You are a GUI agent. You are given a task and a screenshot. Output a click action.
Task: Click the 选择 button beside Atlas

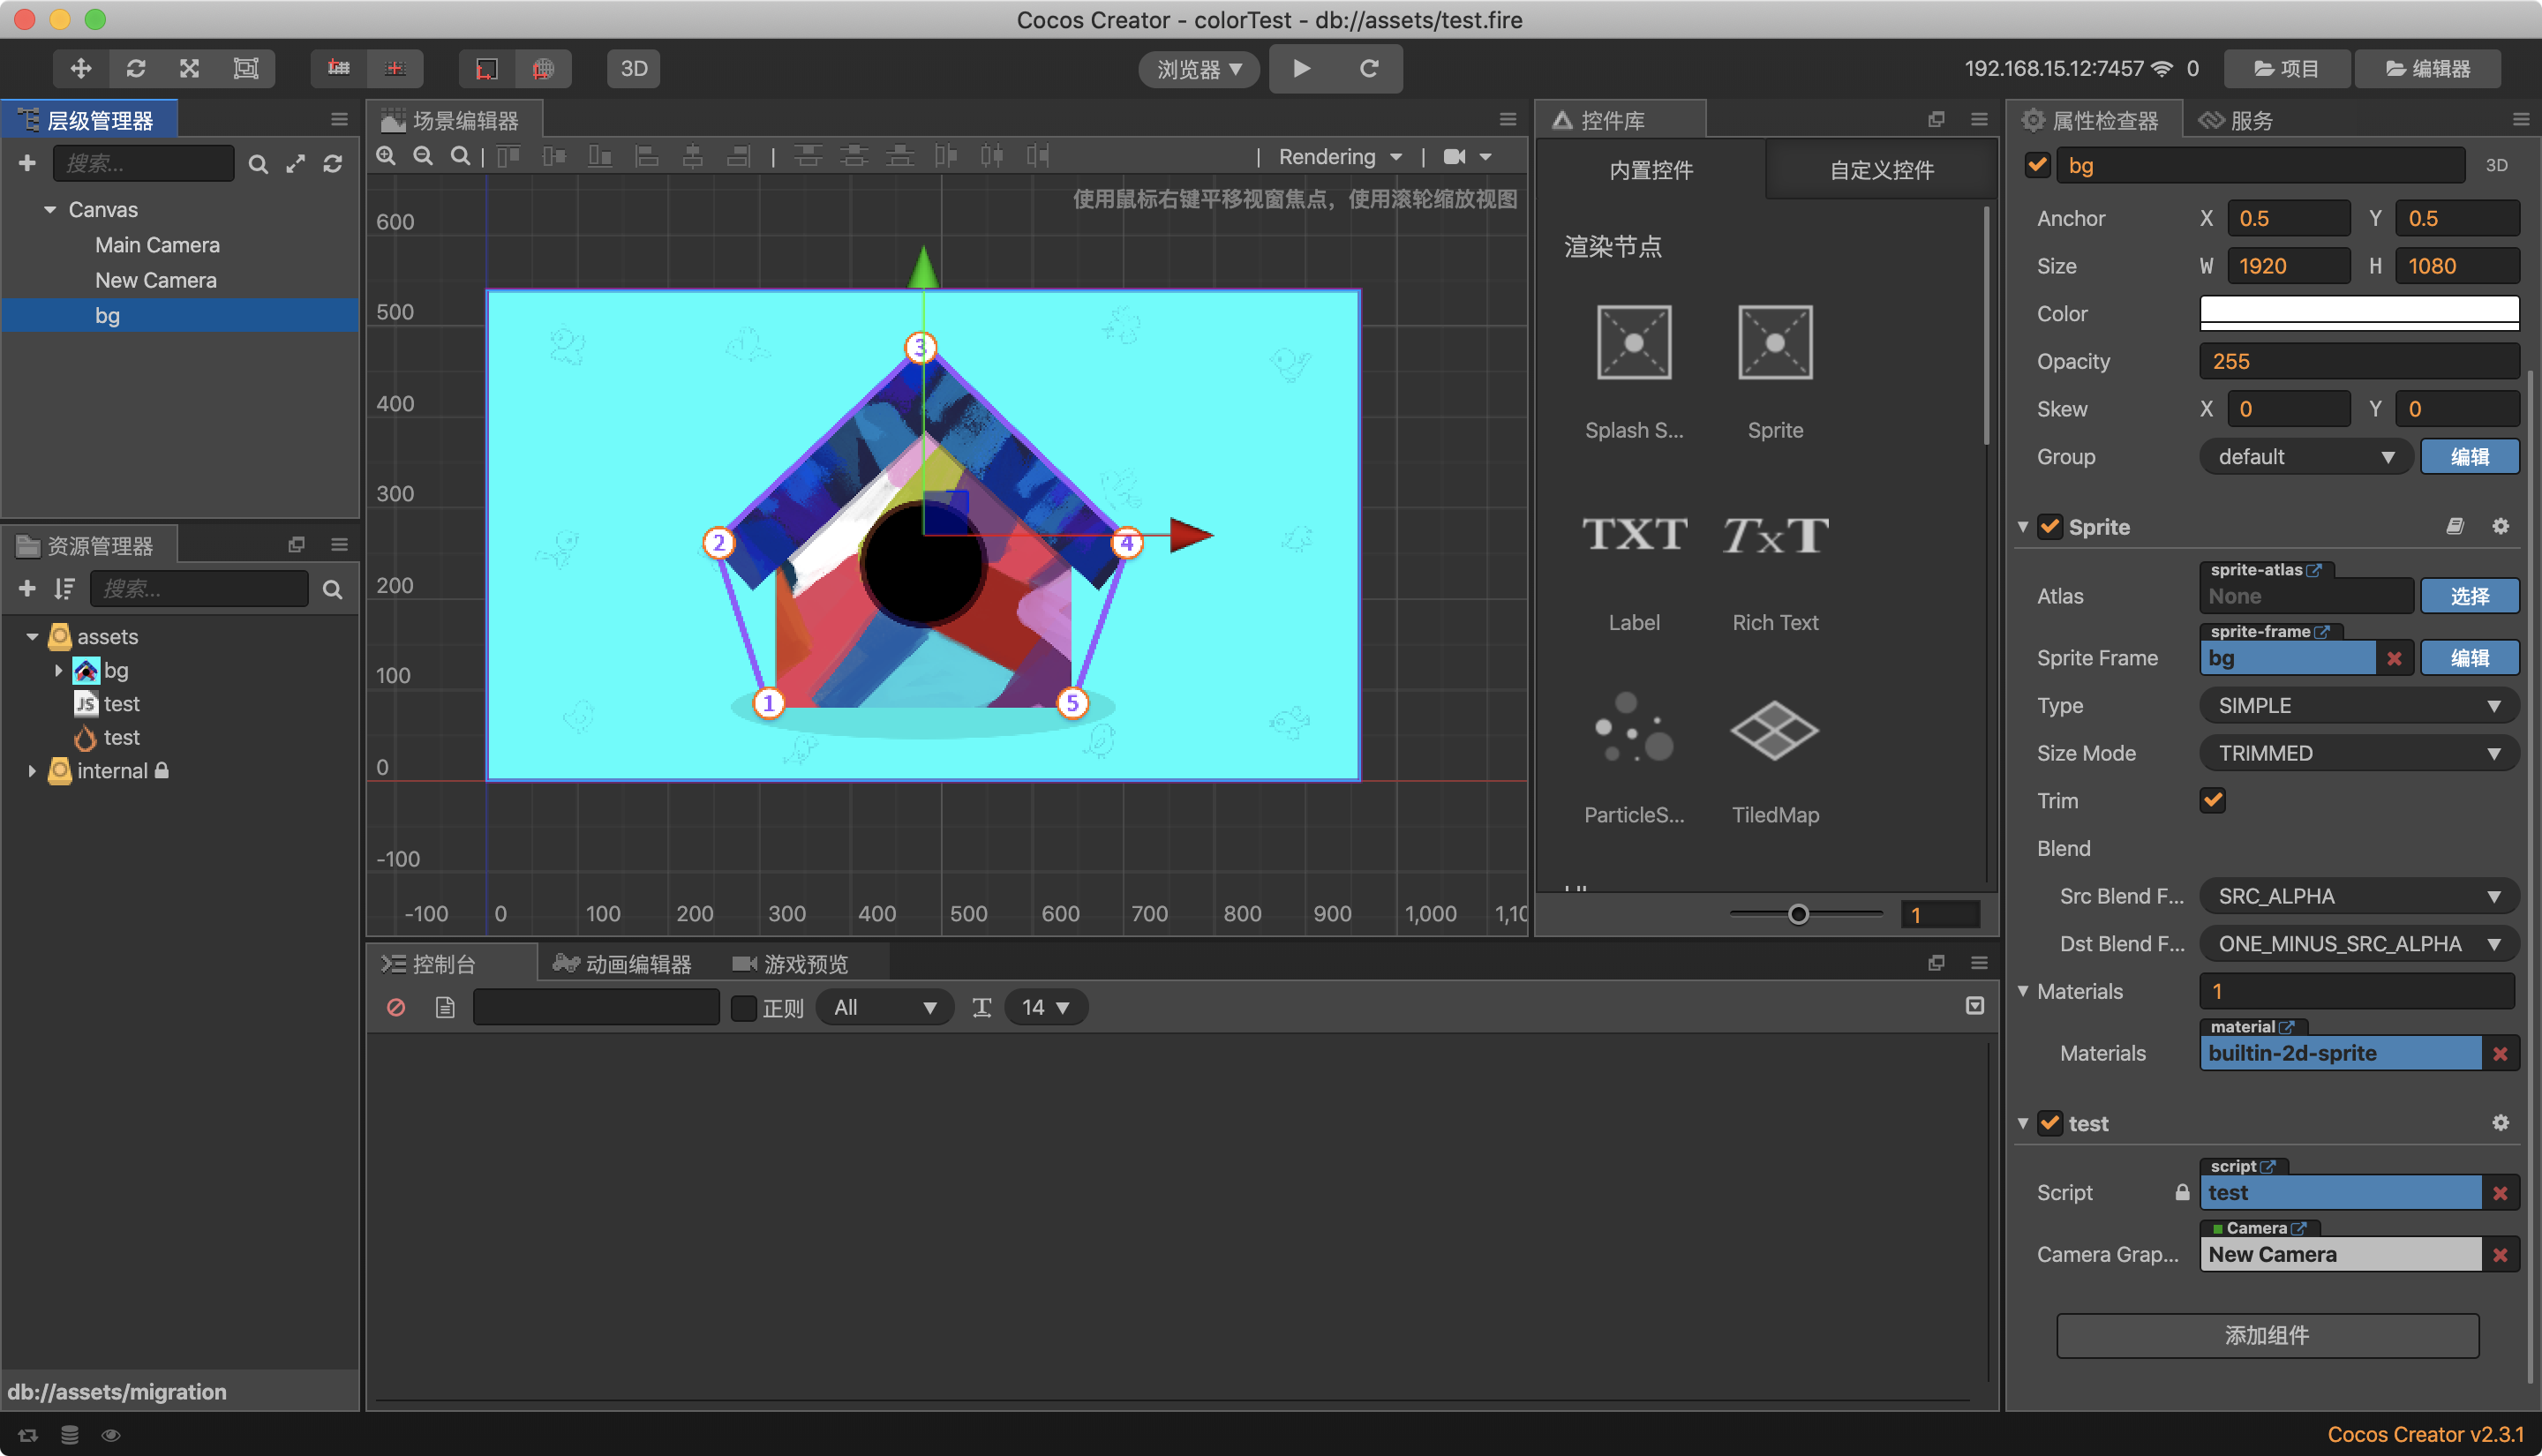coord(2469,596)
